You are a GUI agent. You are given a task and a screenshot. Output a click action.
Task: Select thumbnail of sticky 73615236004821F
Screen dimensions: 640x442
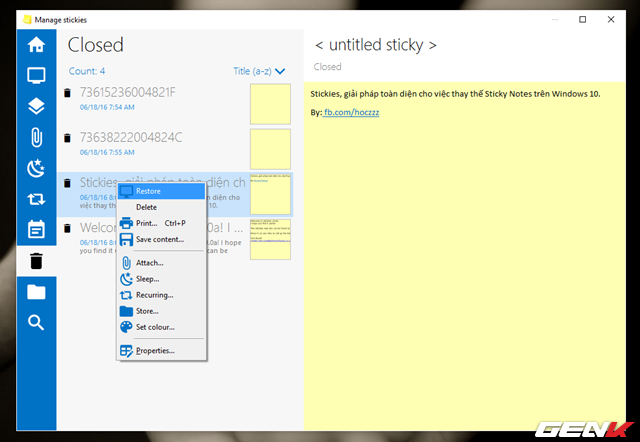pos(270,104)
